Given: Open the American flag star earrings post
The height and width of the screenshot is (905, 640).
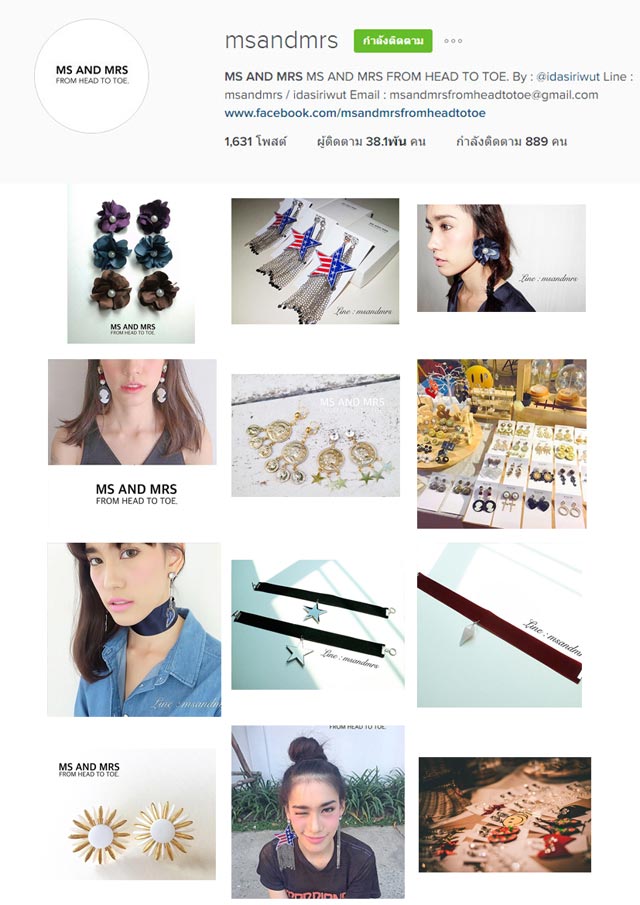Looking at the screenshot, I should click(315, 261).
